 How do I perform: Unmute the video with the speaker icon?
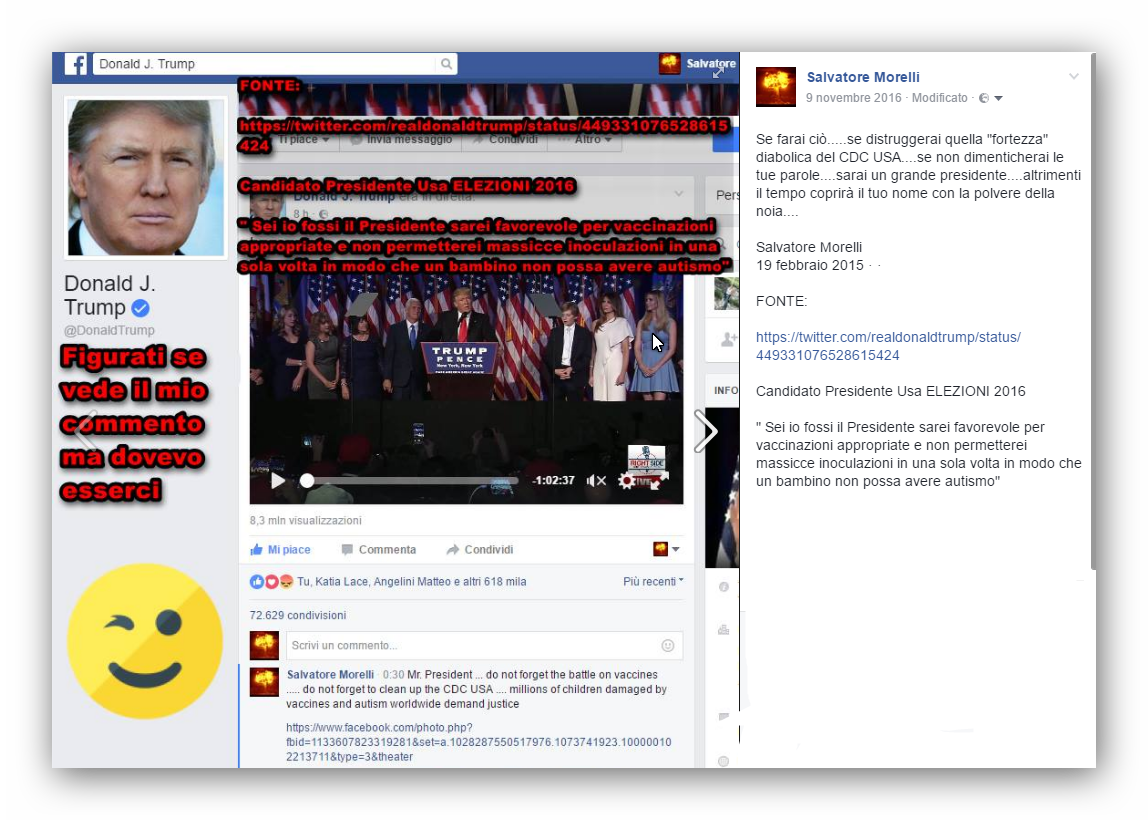[x=596, y=480]
